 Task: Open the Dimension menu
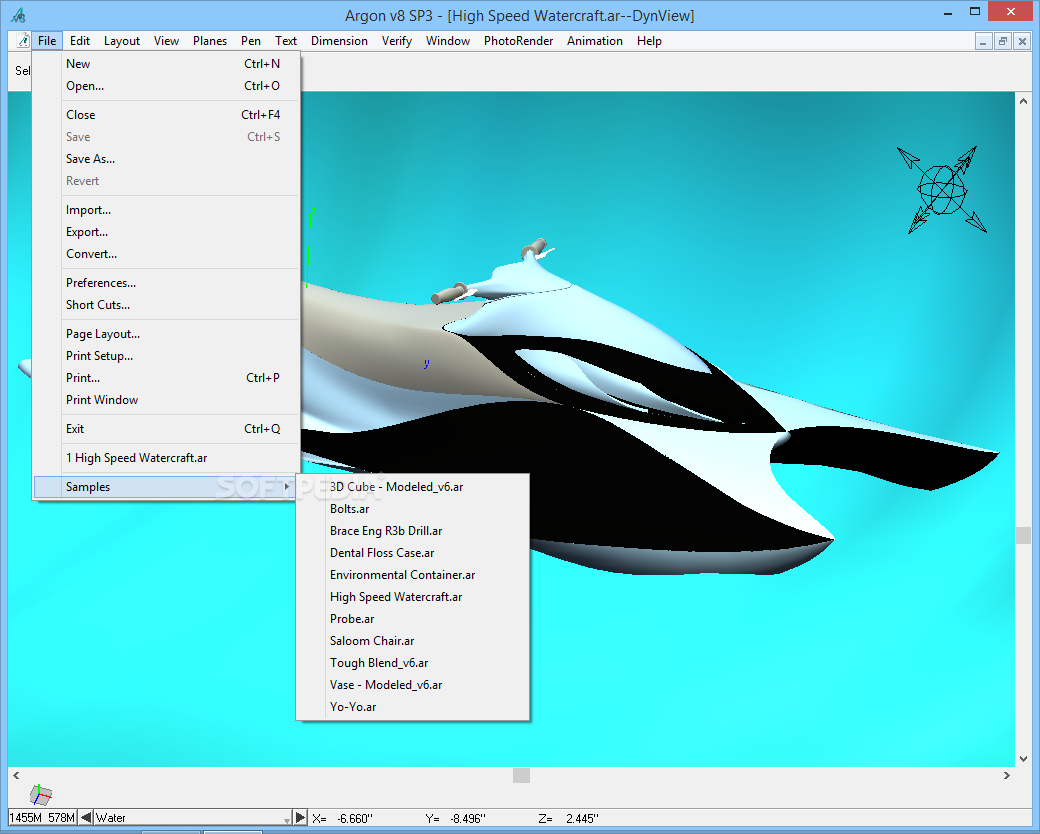pyautogui.click(x=339, y=40)
